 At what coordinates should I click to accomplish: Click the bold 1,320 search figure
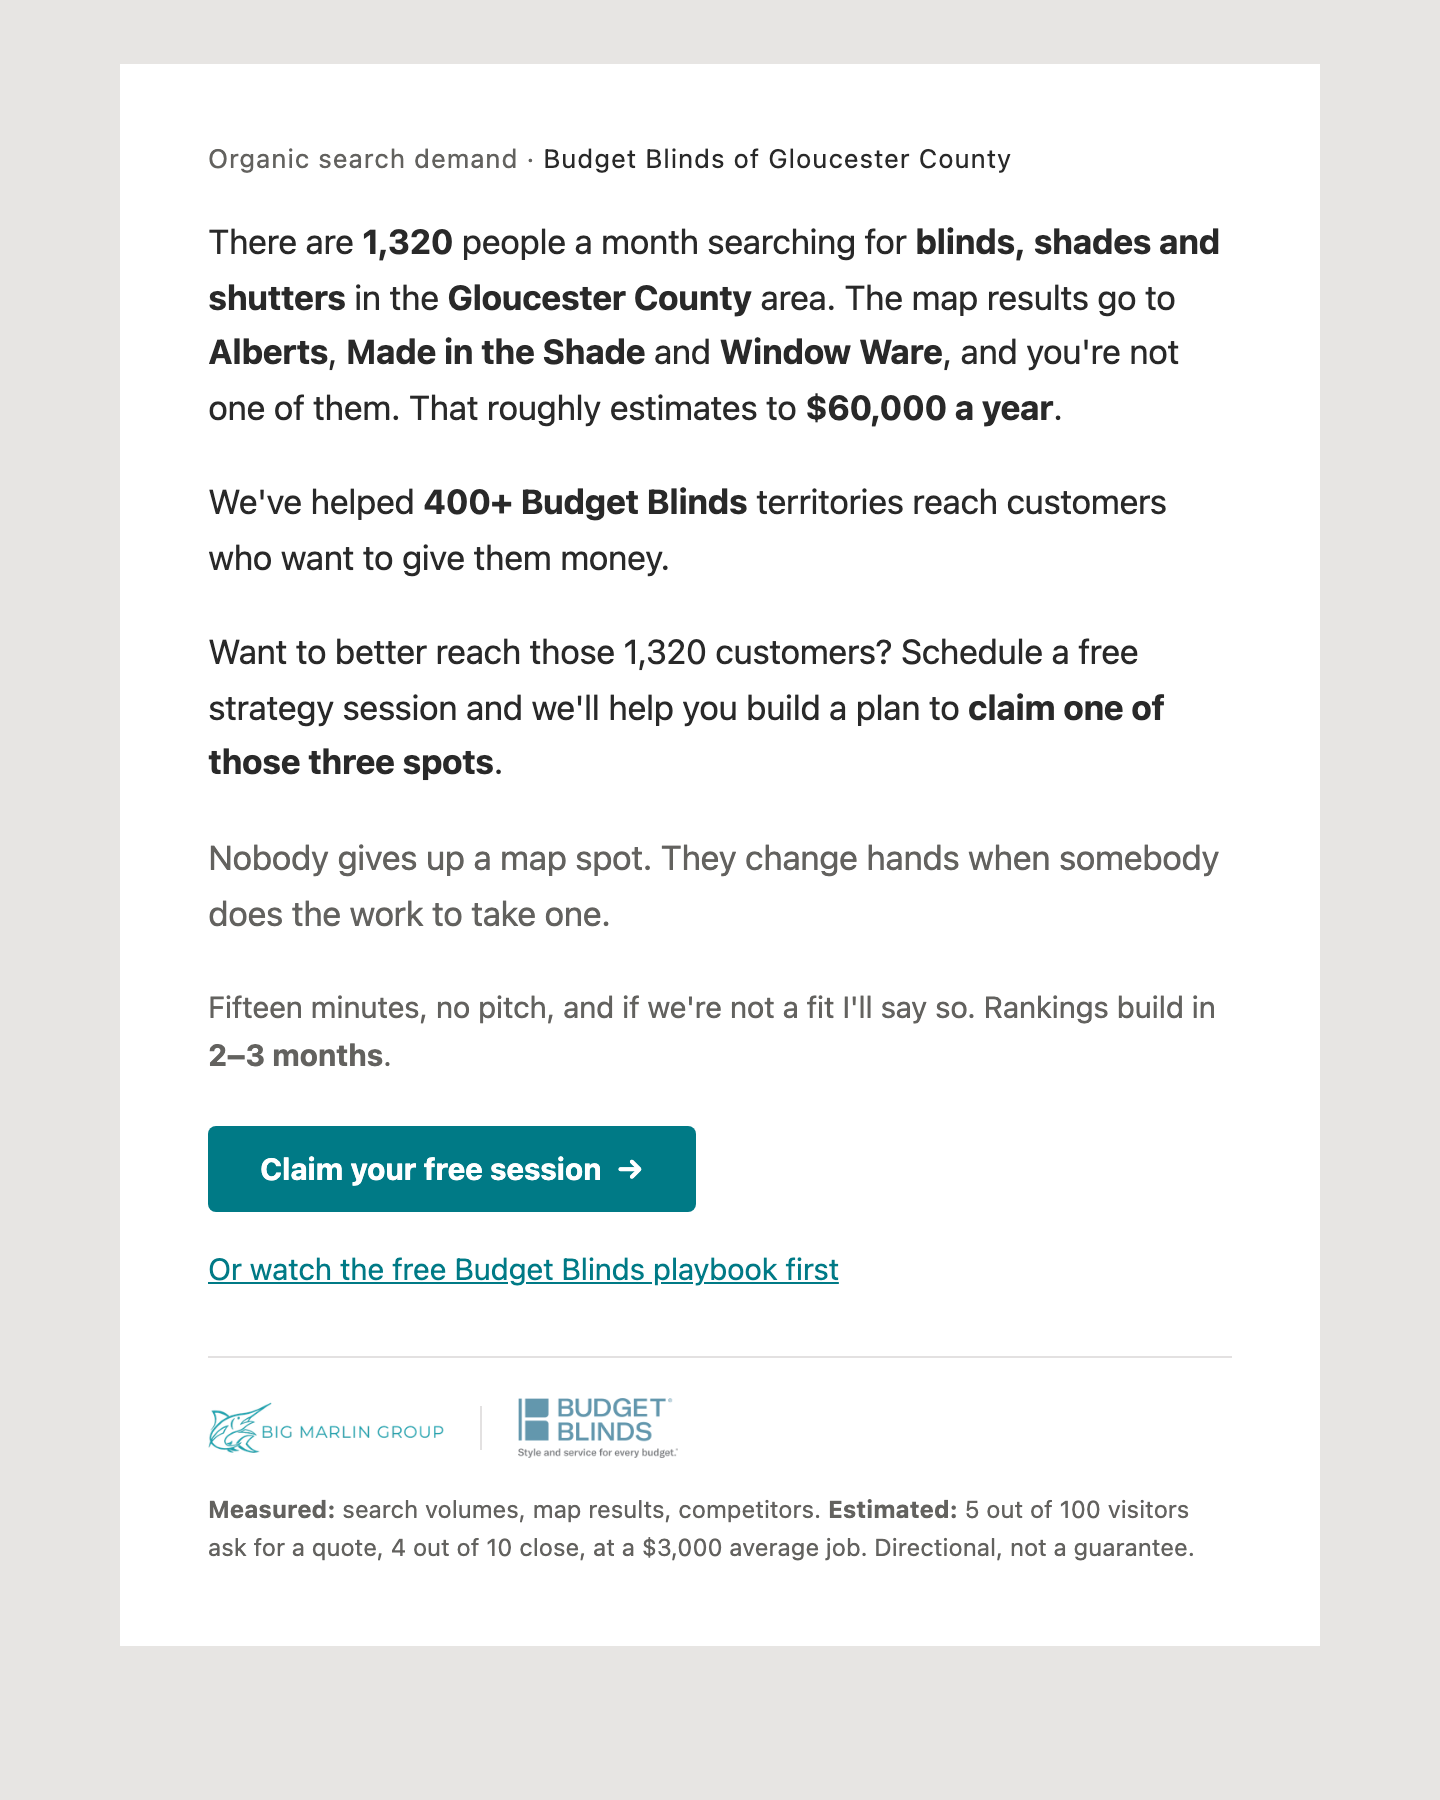[407, 243]
